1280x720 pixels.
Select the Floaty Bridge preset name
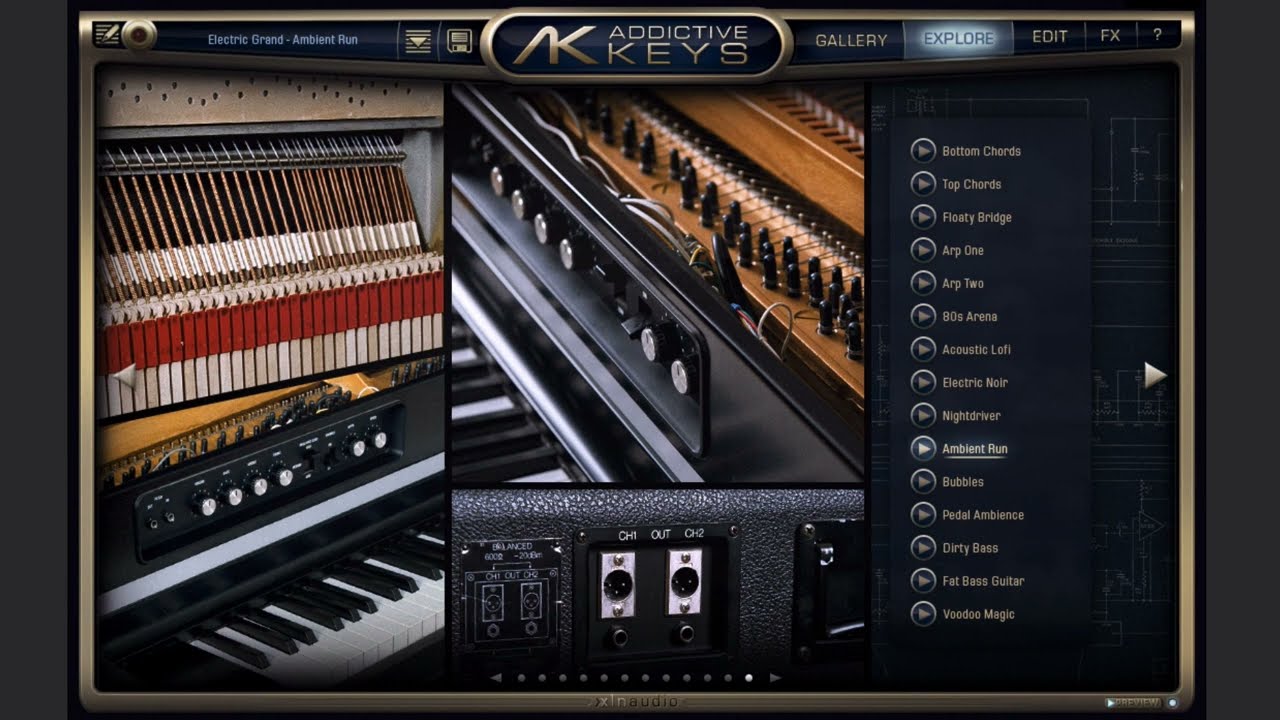[x=977, y=217]
